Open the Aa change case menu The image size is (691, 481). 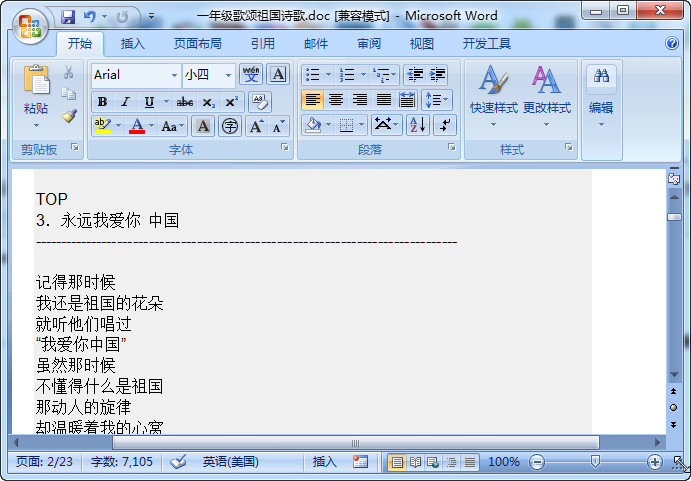pyautogui.click(x=172, y=126)
